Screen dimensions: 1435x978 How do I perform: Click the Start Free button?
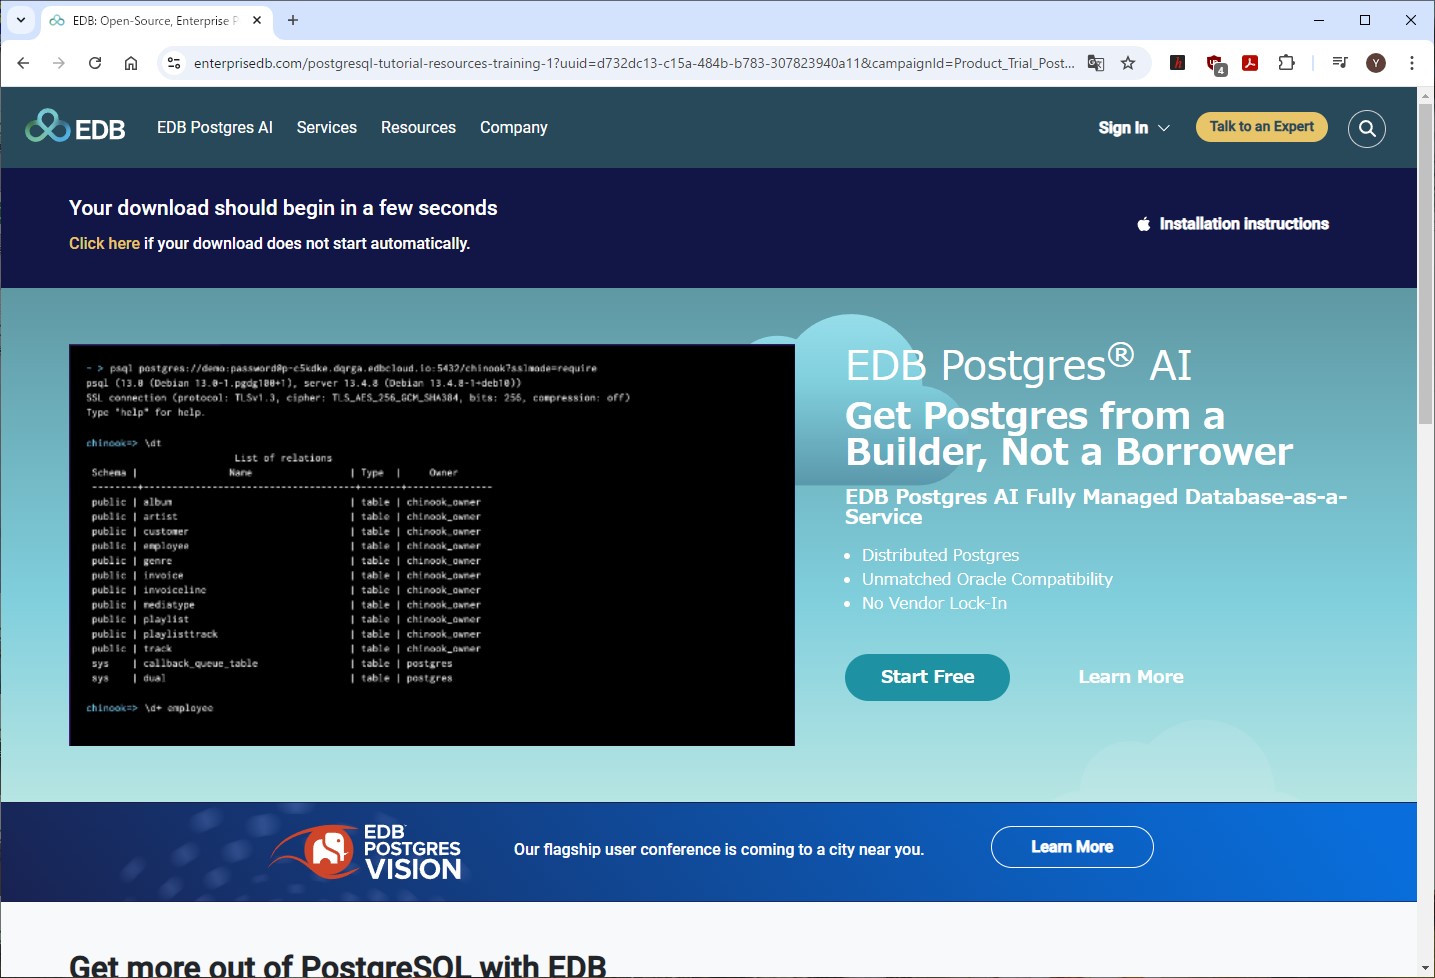tap(926, 677)
